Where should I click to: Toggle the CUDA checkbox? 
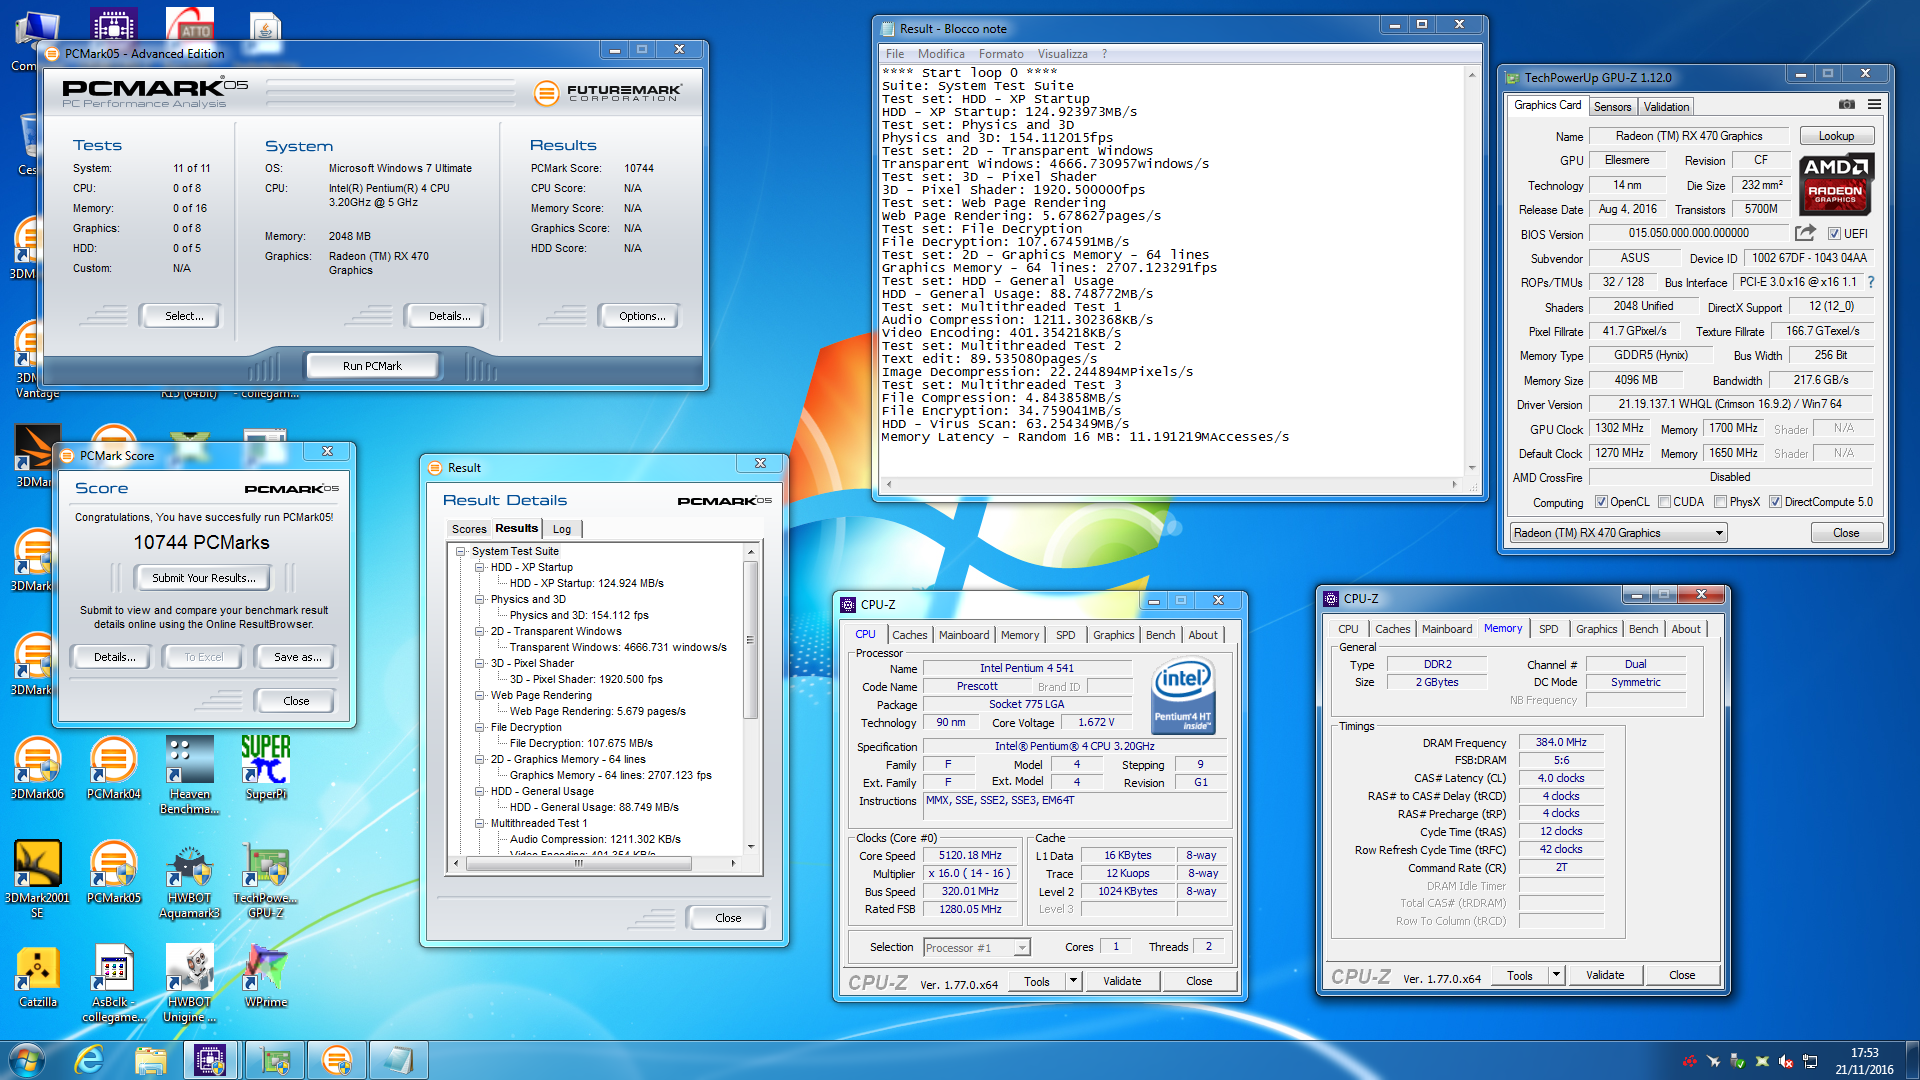(x=1664, y=502)
